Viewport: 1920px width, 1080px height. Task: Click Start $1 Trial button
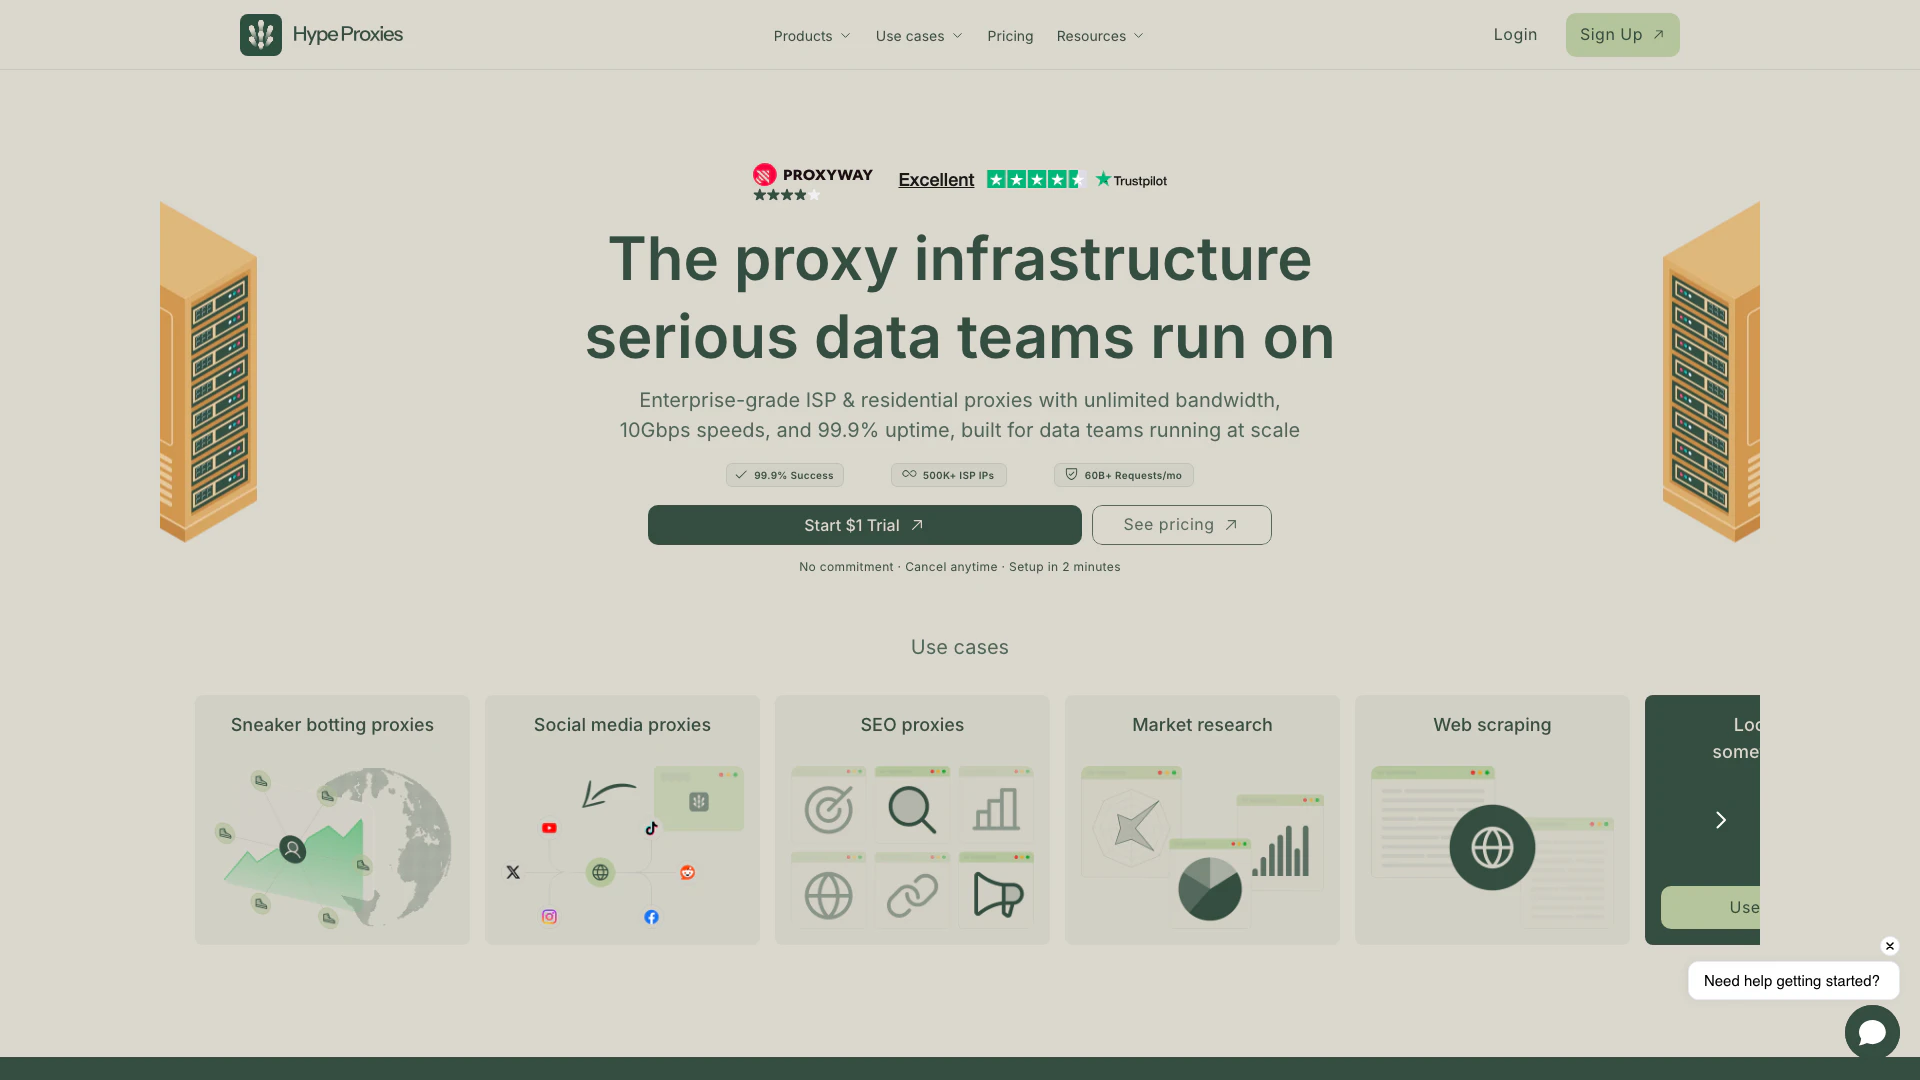pos(864,525)
